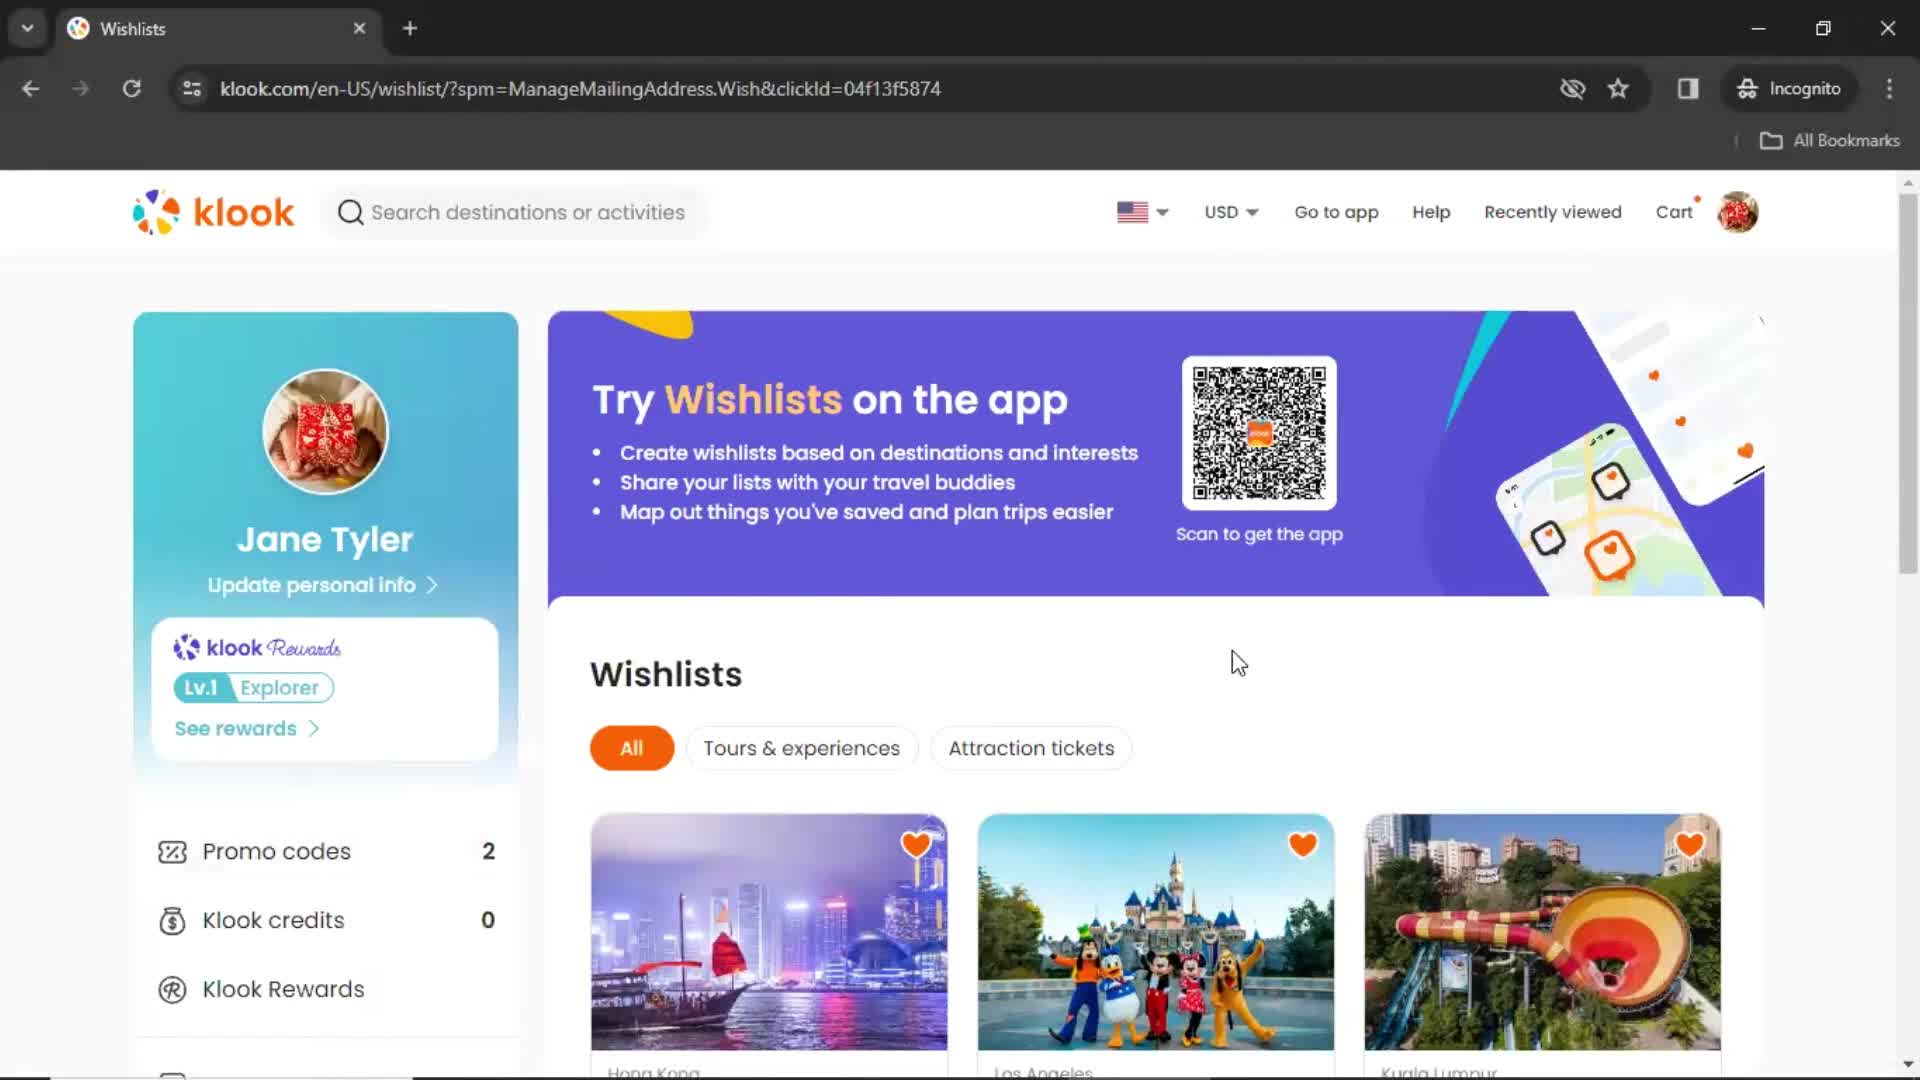Select the Tours & experiences tab
The height and width of the screenshot is (1080, 1920).
(x=802, y=748)
